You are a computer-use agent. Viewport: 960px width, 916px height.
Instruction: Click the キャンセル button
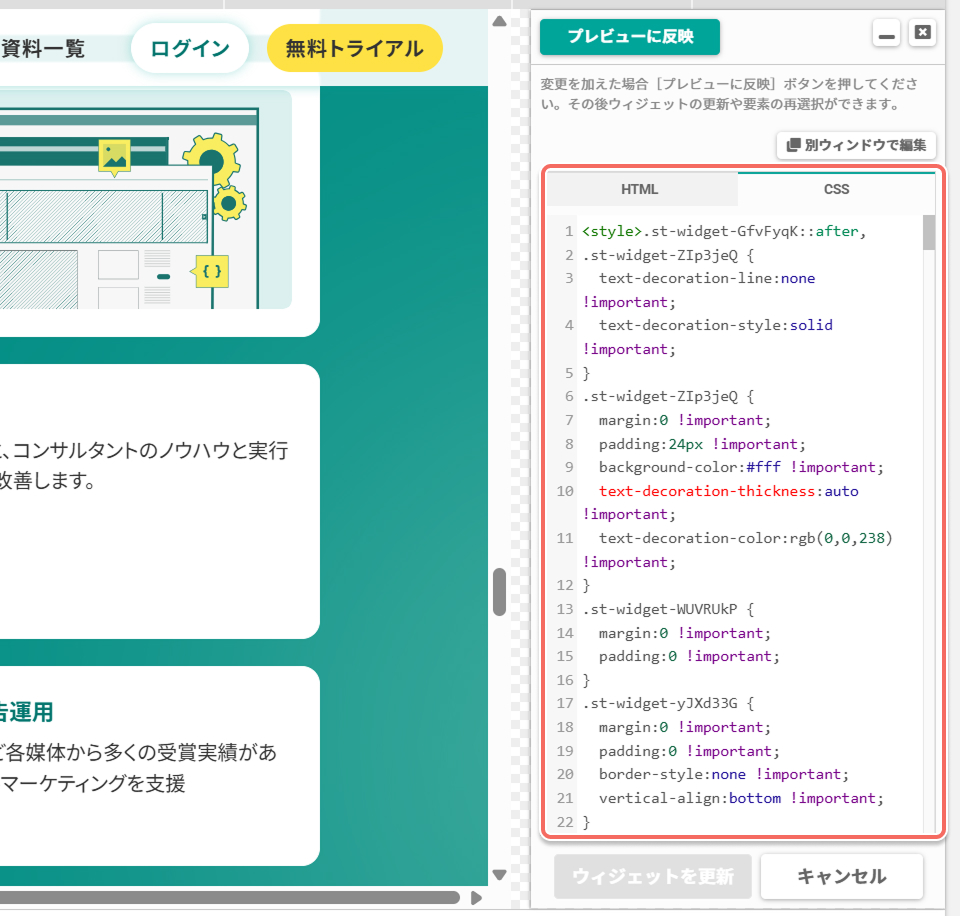842,876
